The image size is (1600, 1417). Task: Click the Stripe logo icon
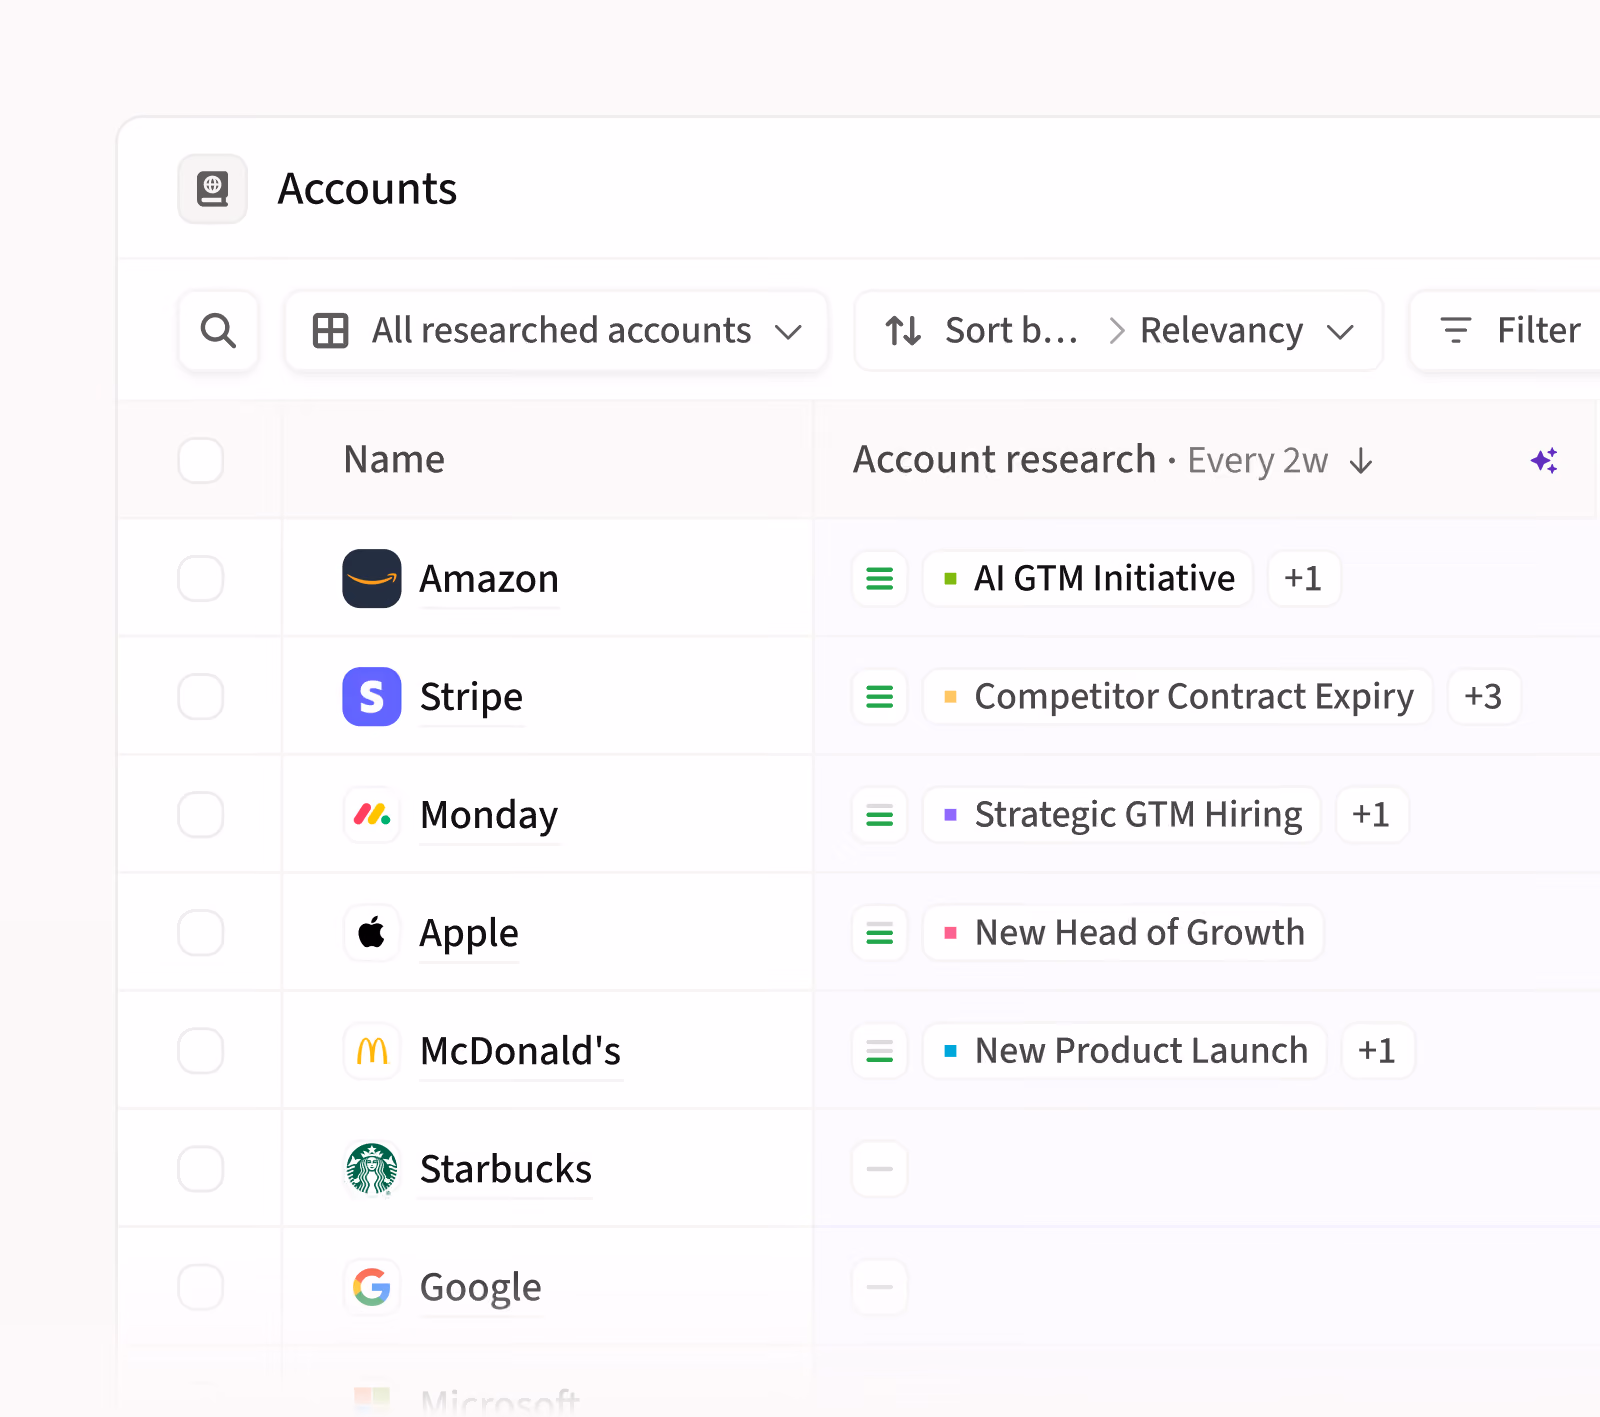[x=372, y=696]
